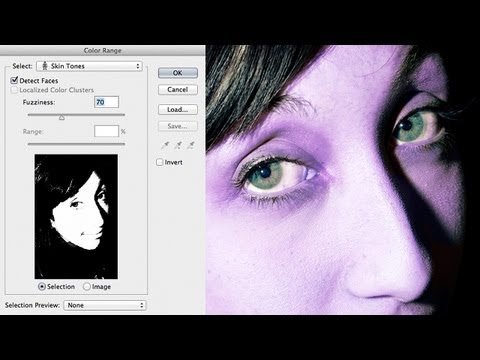Screen dimensions: 480x360
Task: Click the Load... button
Action: [x=178, y=109]
